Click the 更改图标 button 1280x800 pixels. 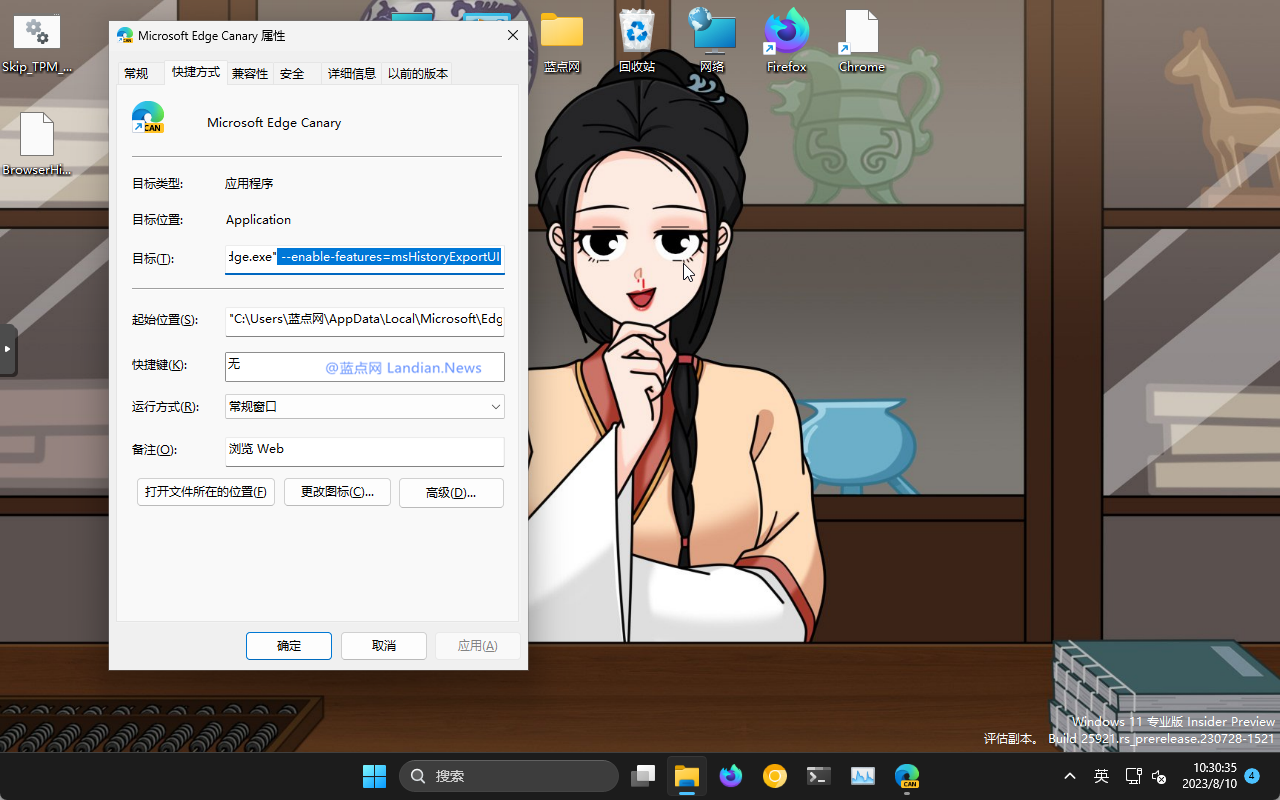[337, 492]
